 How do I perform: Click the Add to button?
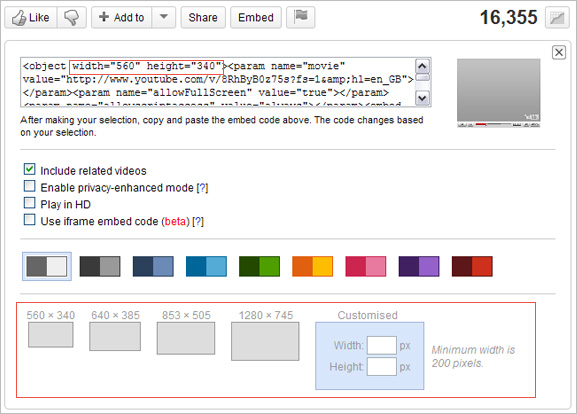121,17
